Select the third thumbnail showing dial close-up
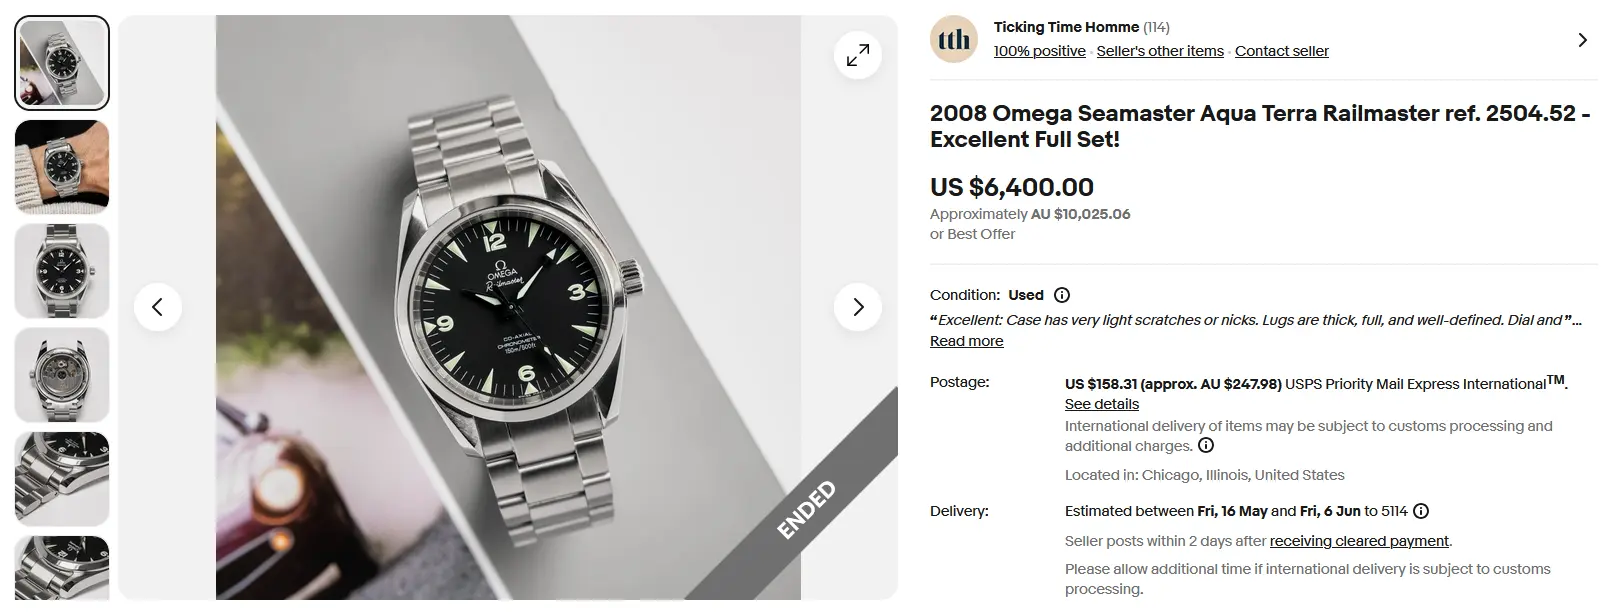This screenshot has width=1612, height=614. point(62,271)
